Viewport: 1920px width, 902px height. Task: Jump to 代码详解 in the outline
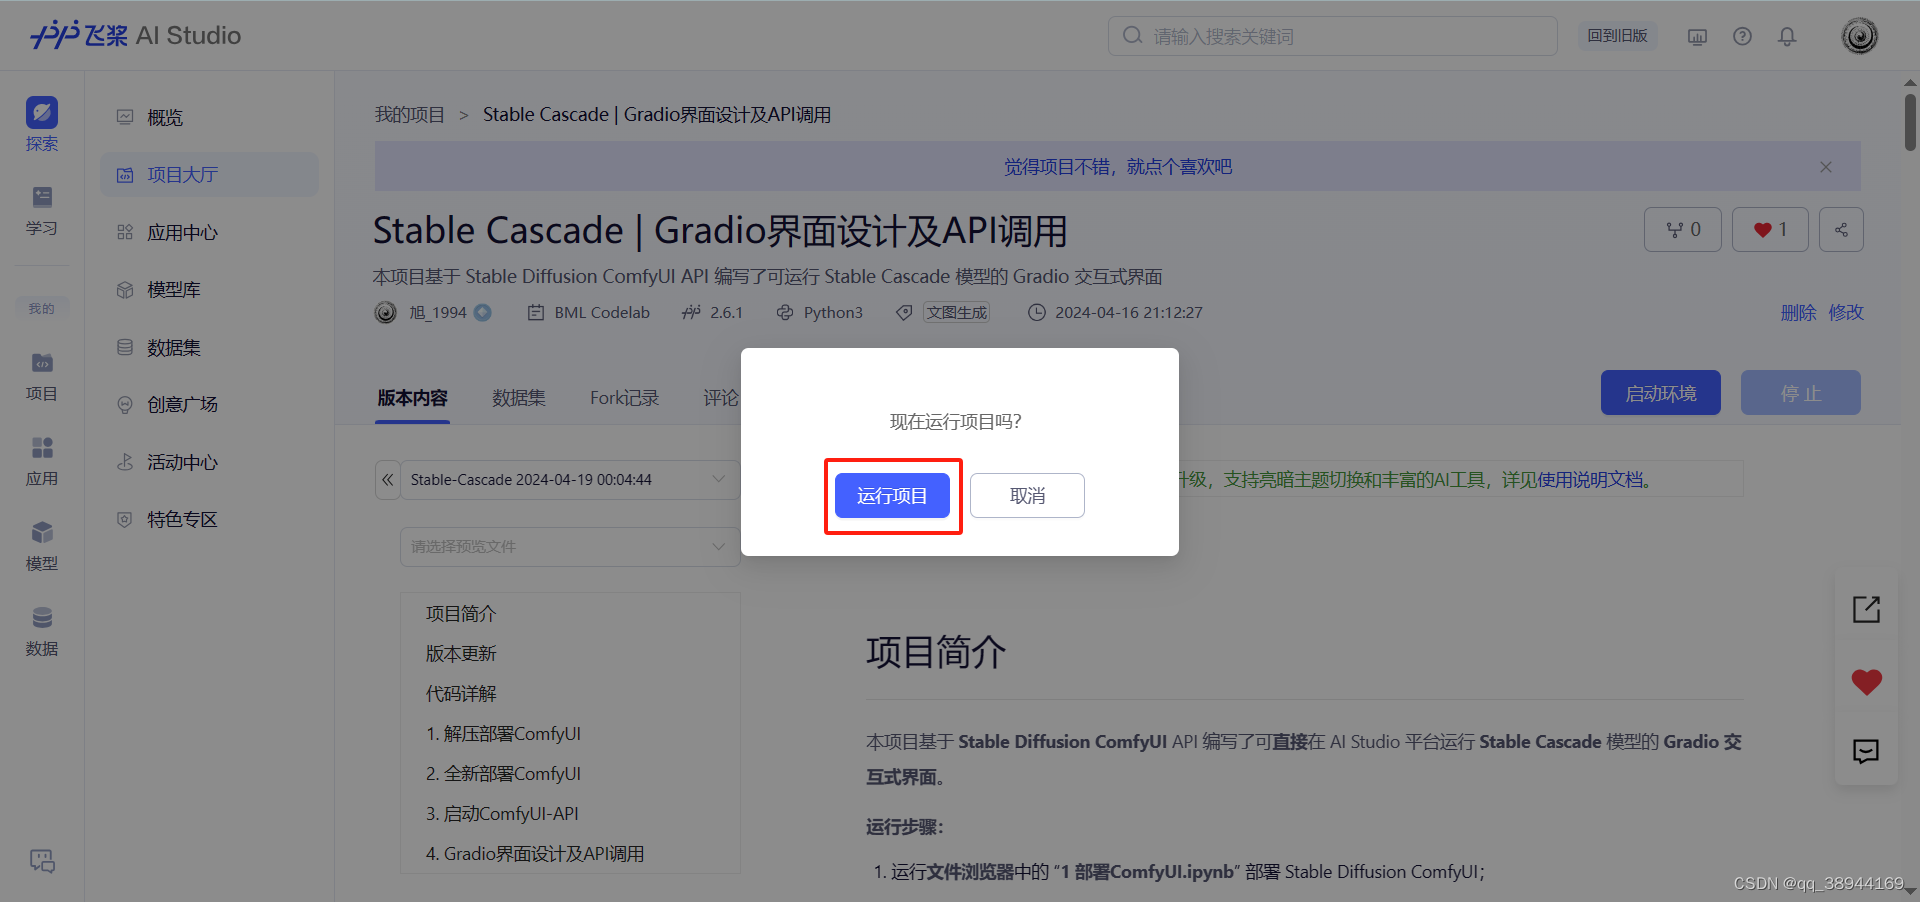click(x=461, y=694)
